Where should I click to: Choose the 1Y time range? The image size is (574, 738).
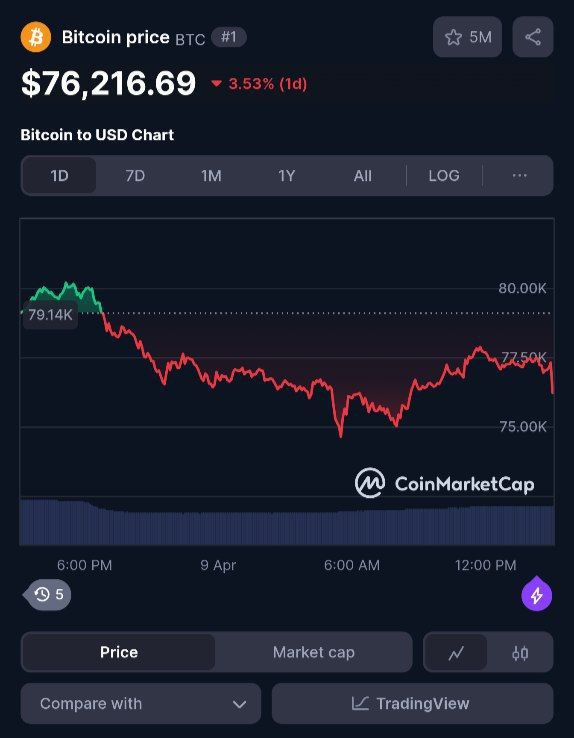(287, 176)
